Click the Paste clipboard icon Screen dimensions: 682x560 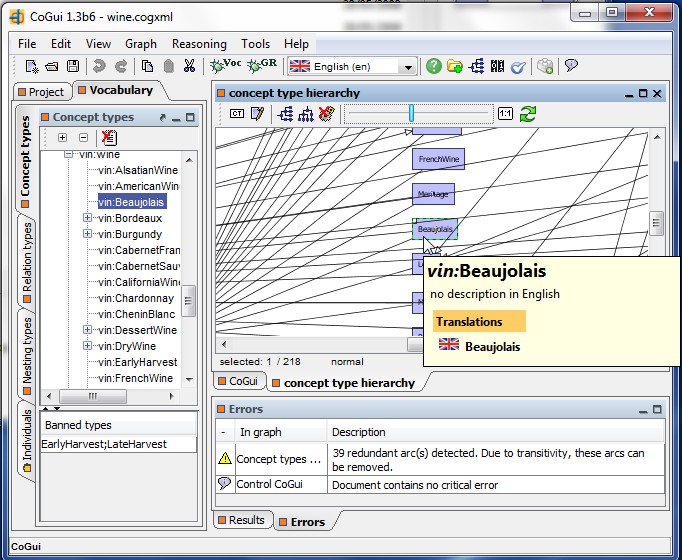pyautogui.click(x=169, y=66)
